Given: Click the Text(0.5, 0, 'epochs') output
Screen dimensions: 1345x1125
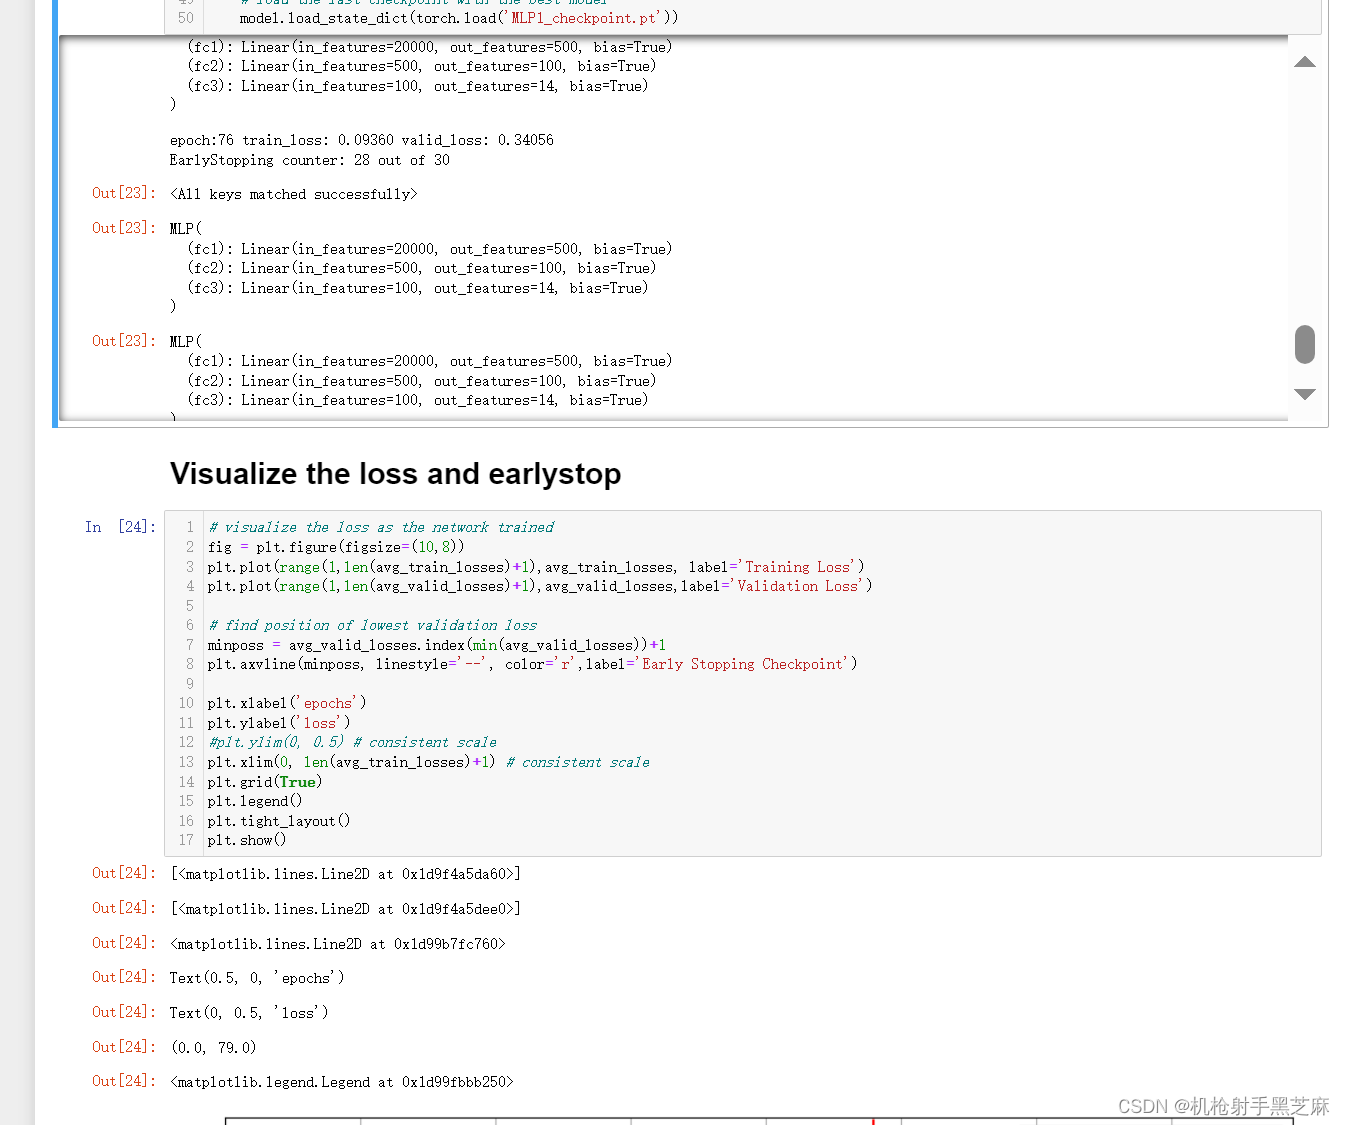Looking at the screenshot, I should pyautogui.click(x=257, y=978).
